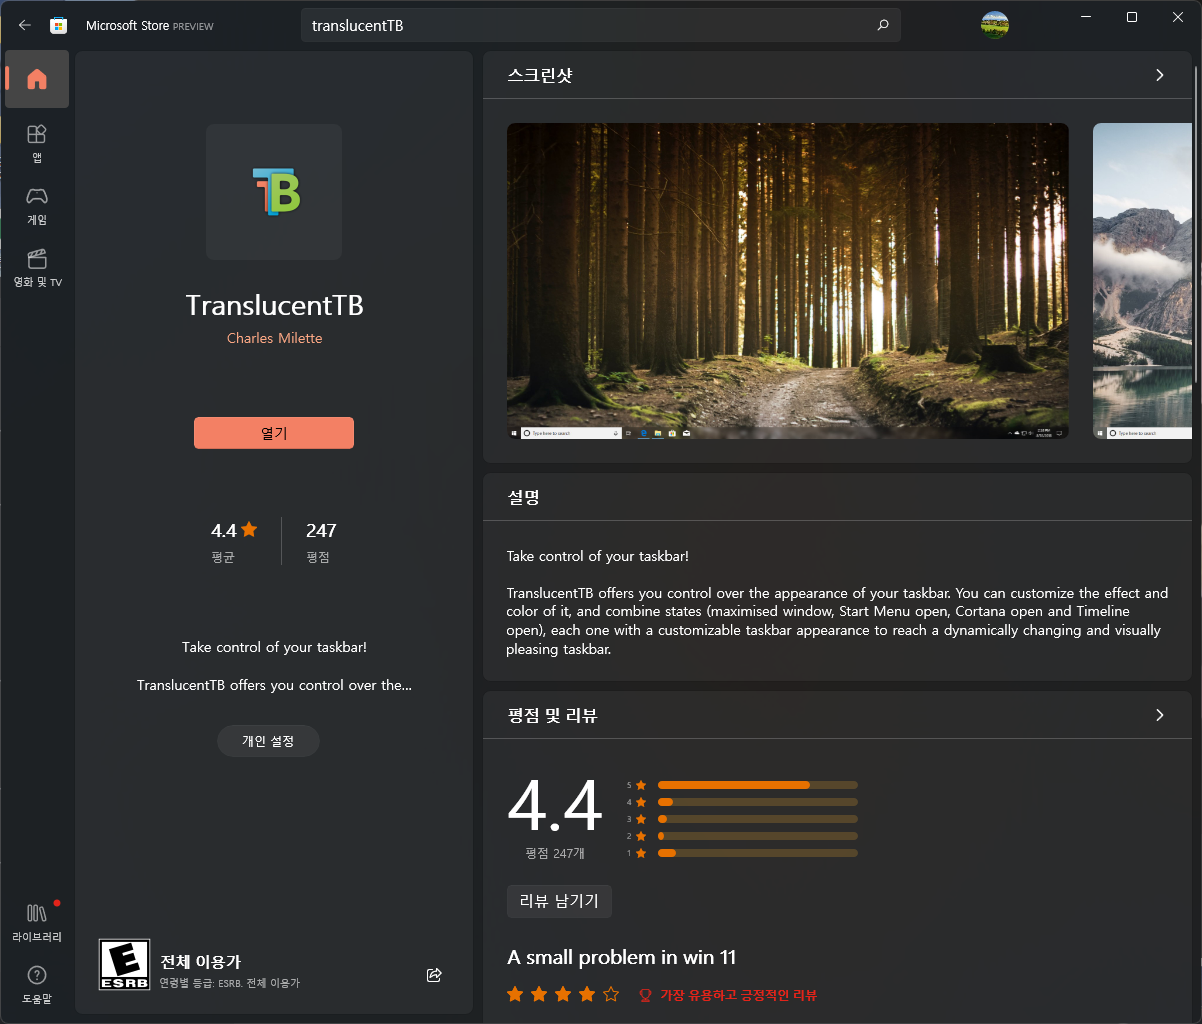Click the TranslucentTB app logo
This screenshot has width=1202, height=1024.
274,192
